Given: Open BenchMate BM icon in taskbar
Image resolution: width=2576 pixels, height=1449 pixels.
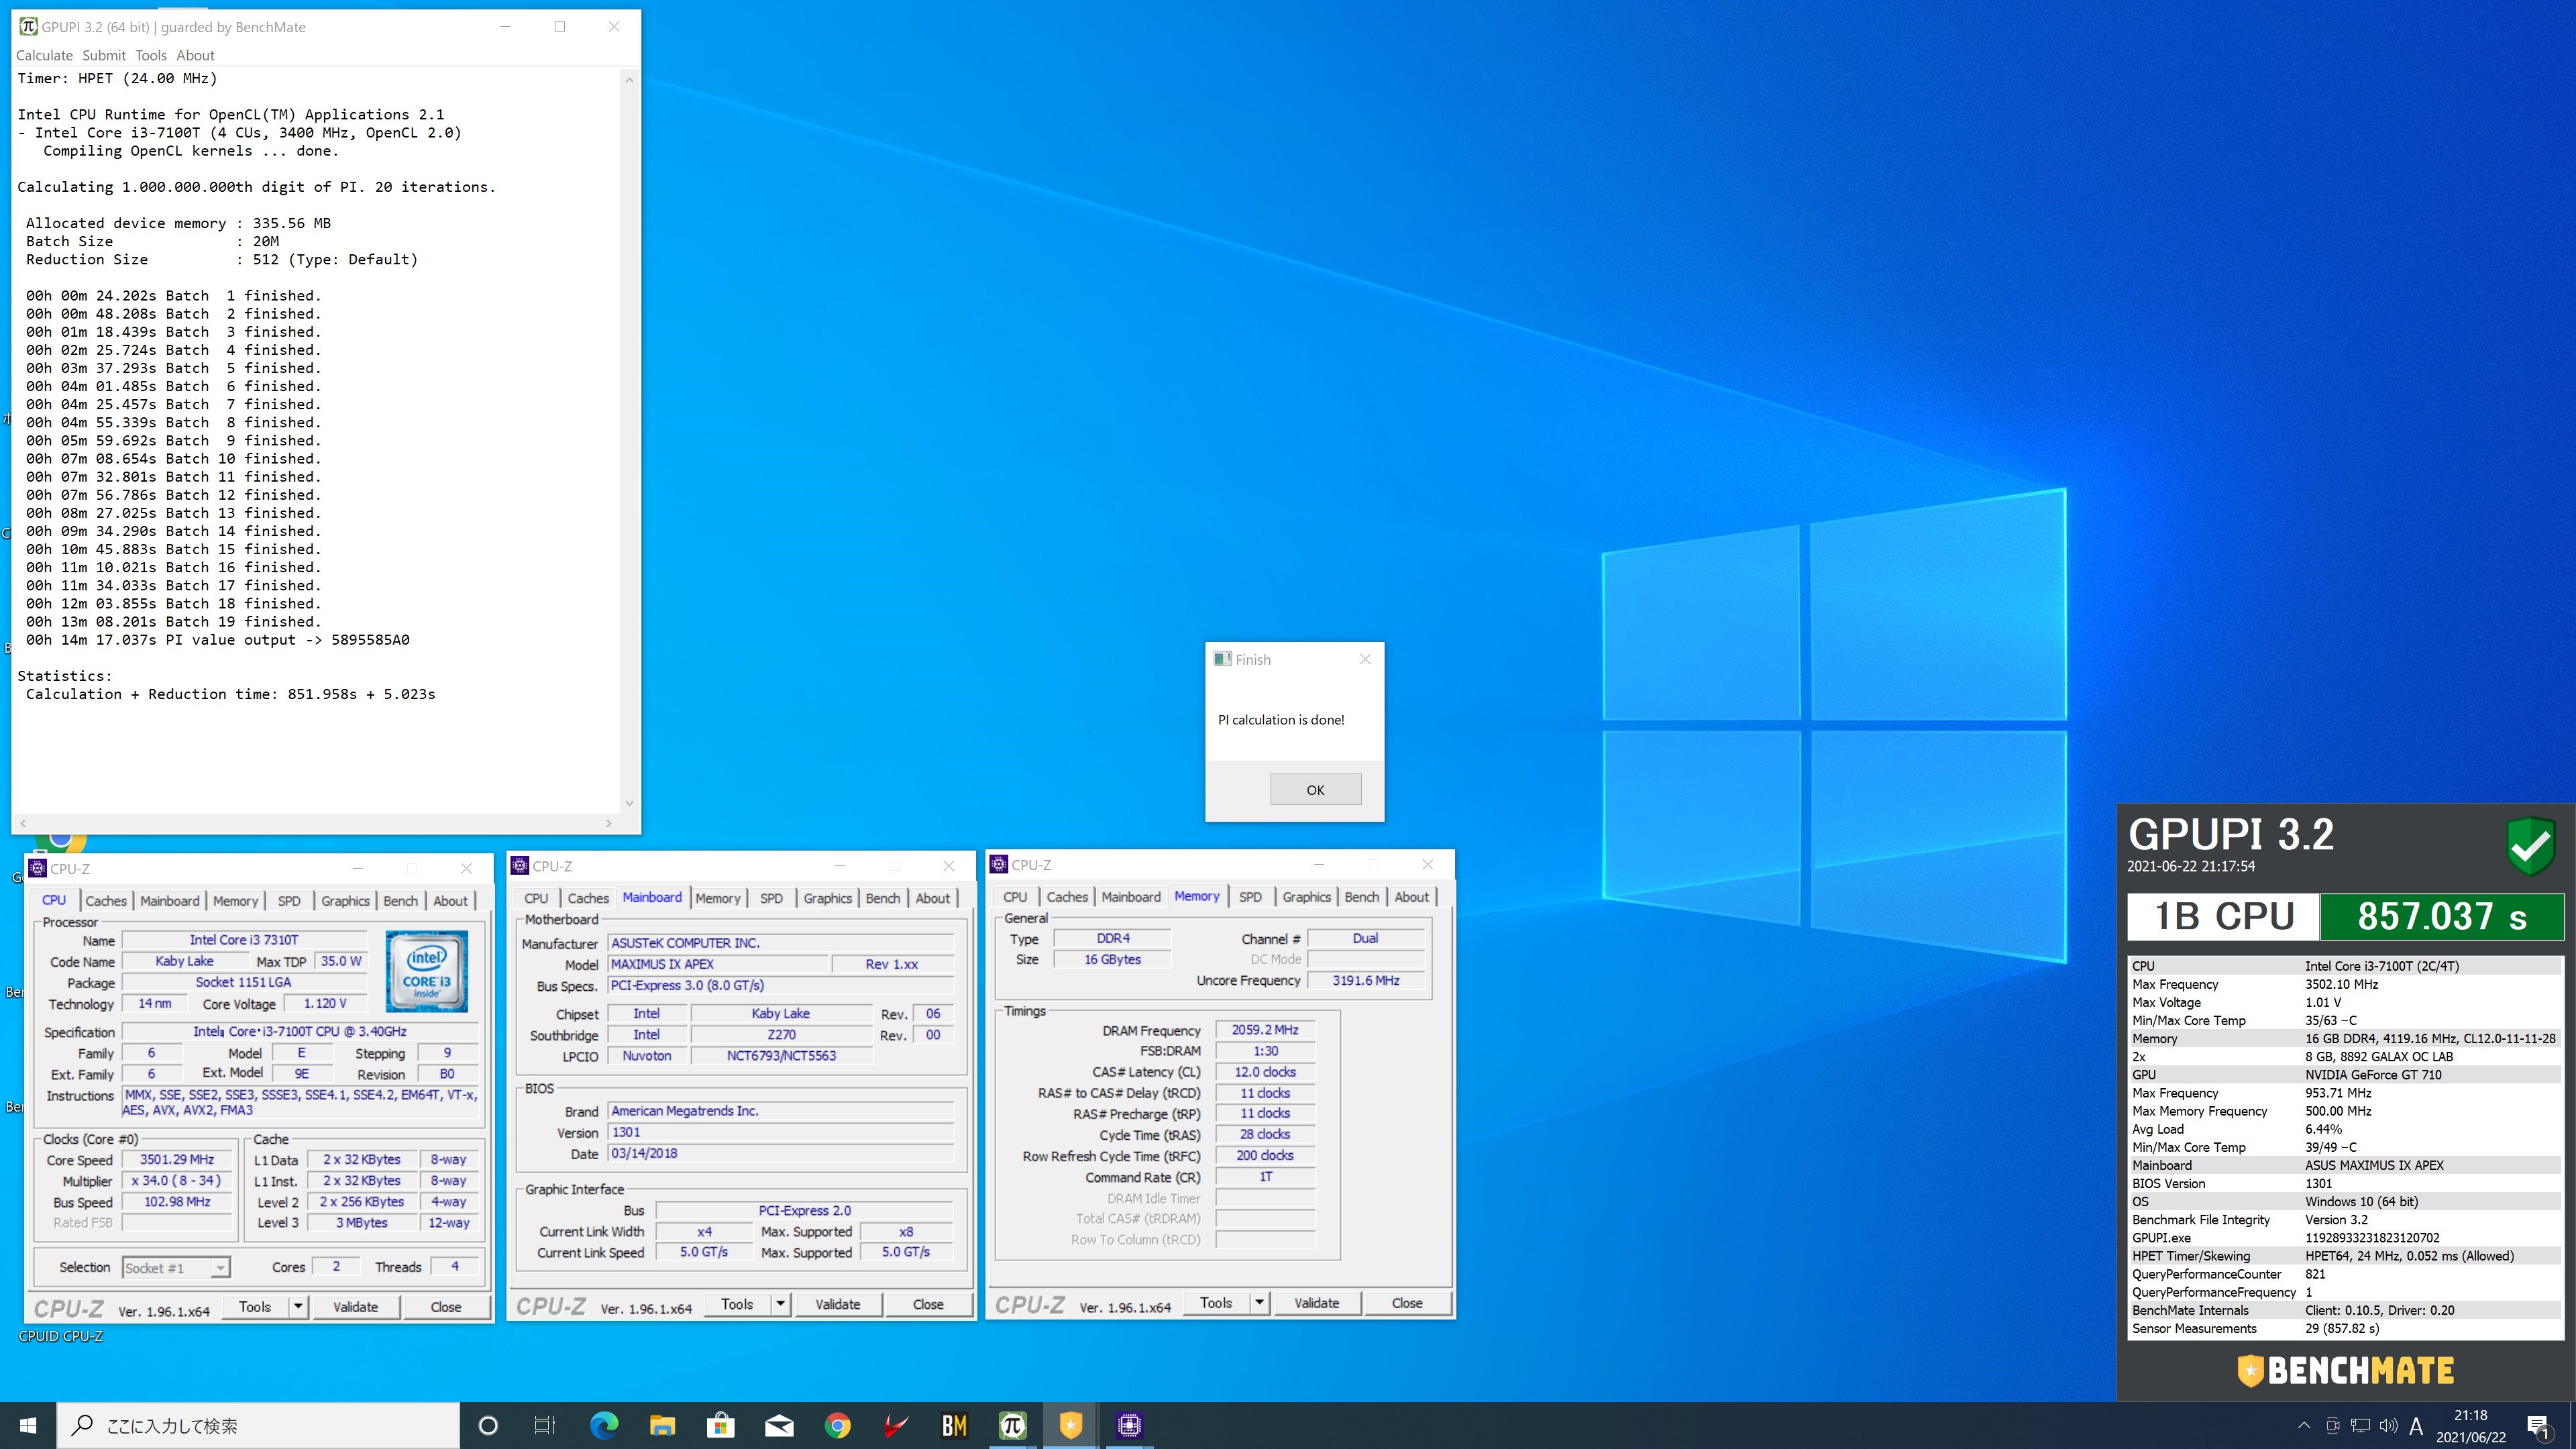Looking at the screenshot, I should pyautogui.click(x=954, y=1425).
